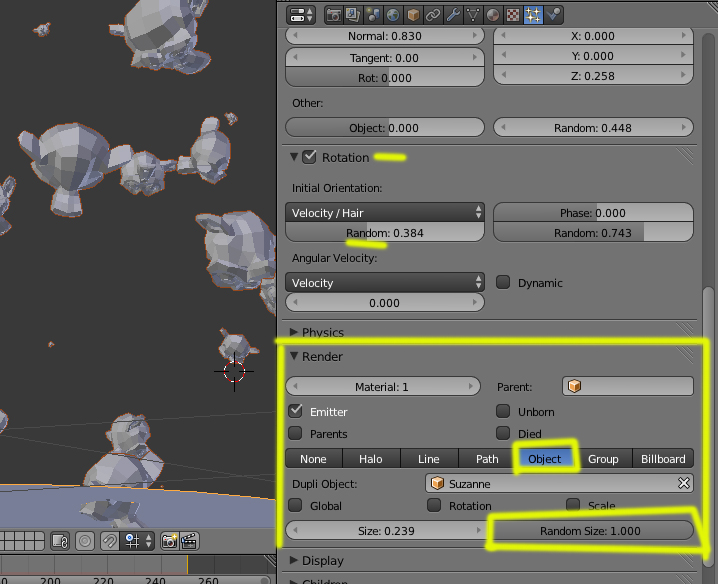Click the velocity Random 0.448 field

coord(593,127)
